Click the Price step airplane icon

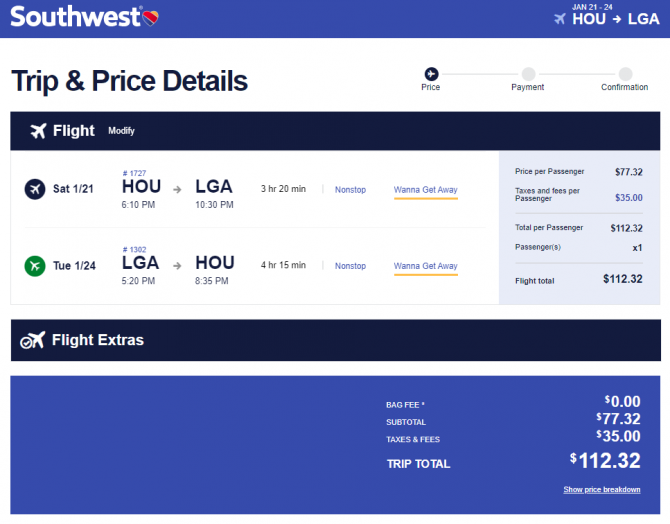tap(431, 74)
